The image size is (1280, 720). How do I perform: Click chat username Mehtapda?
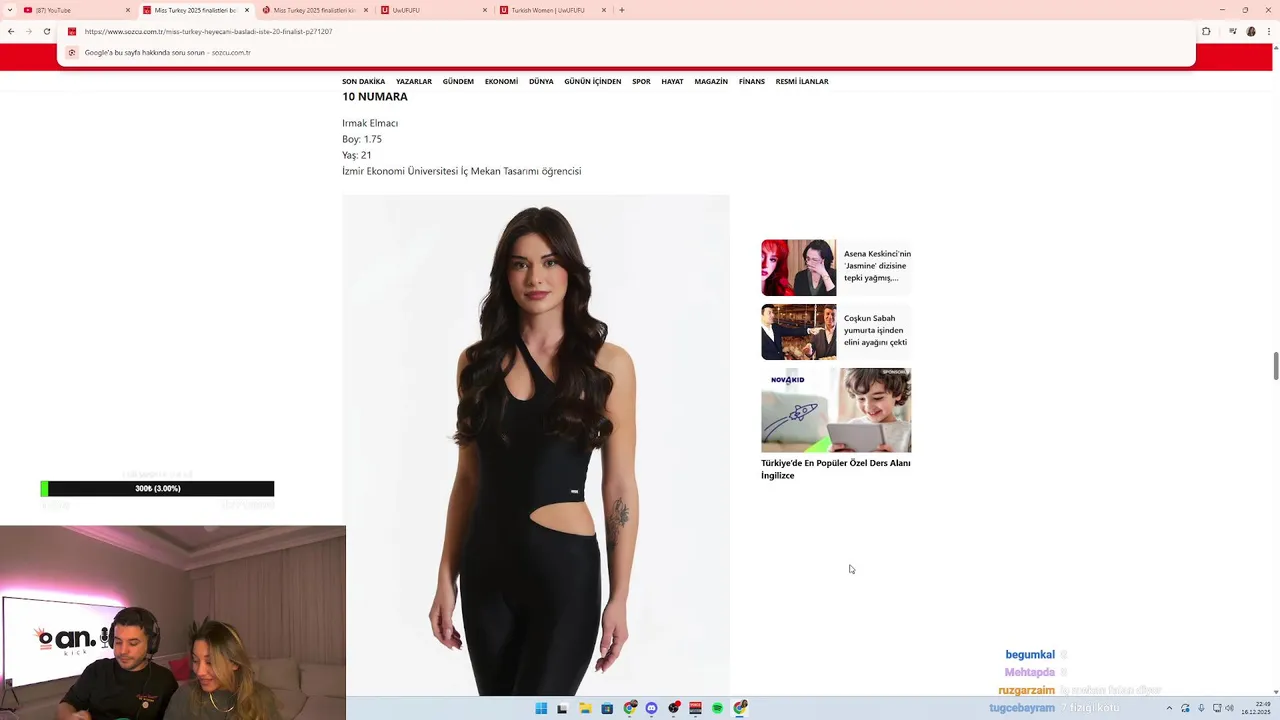(x=1030, y=673)
